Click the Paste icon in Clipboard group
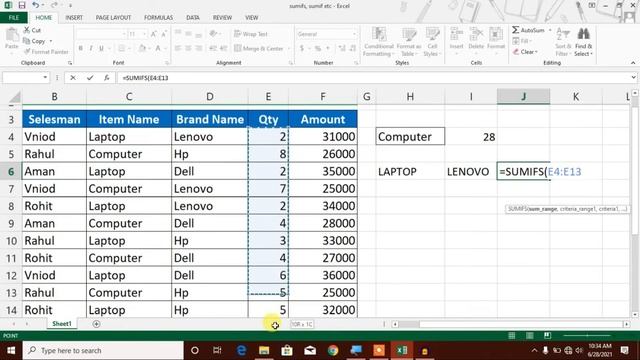640x360 pixels. 12,35
